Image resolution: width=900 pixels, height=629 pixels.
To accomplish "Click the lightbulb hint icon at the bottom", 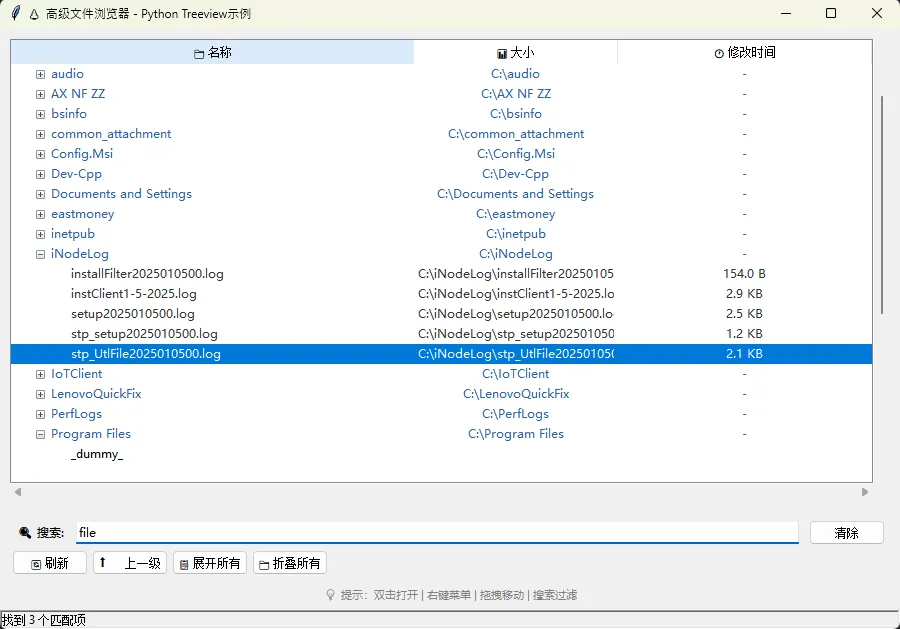I will coord(330,595).
